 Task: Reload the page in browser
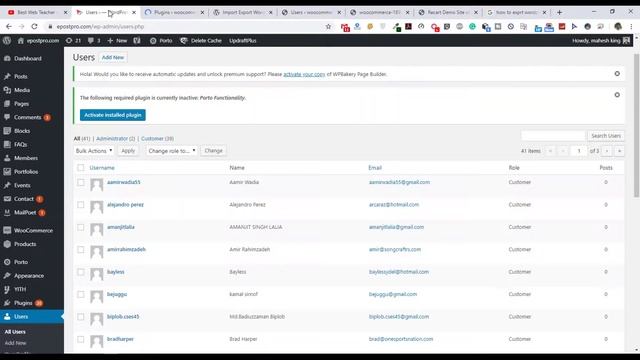click(x=34, y=27)
